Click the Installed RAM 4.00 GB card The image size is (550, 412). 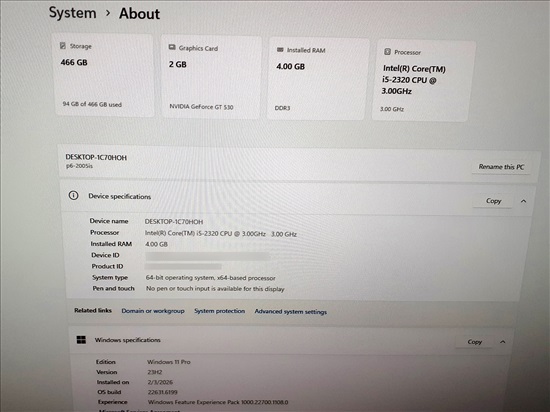coord(318,79)
